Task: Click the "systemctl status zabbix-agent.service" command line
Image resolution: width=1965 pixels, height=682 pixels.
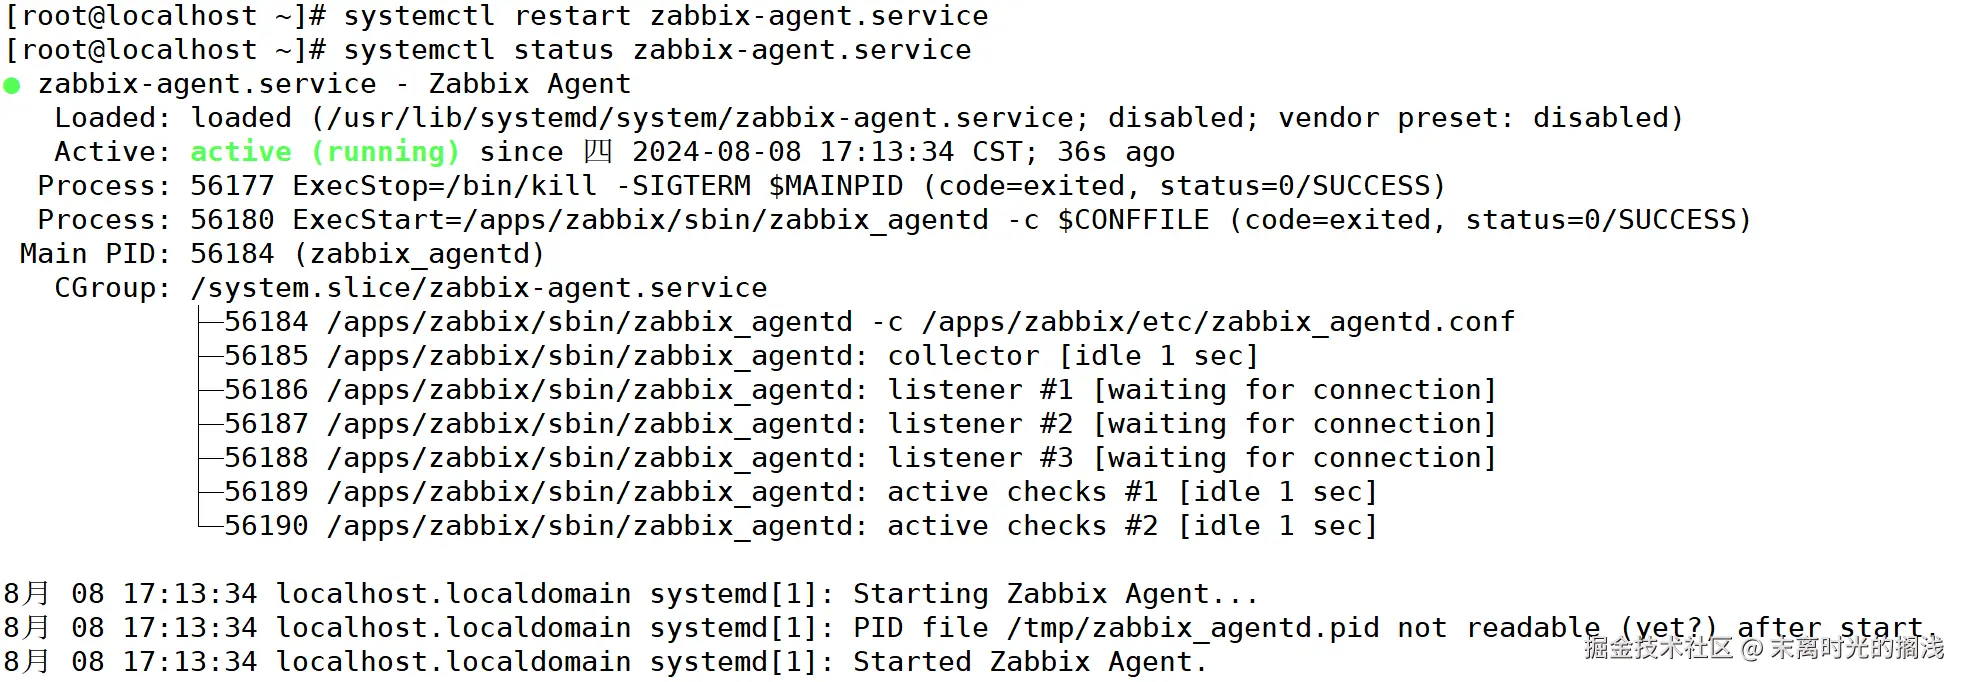Action: pos(657,51)
